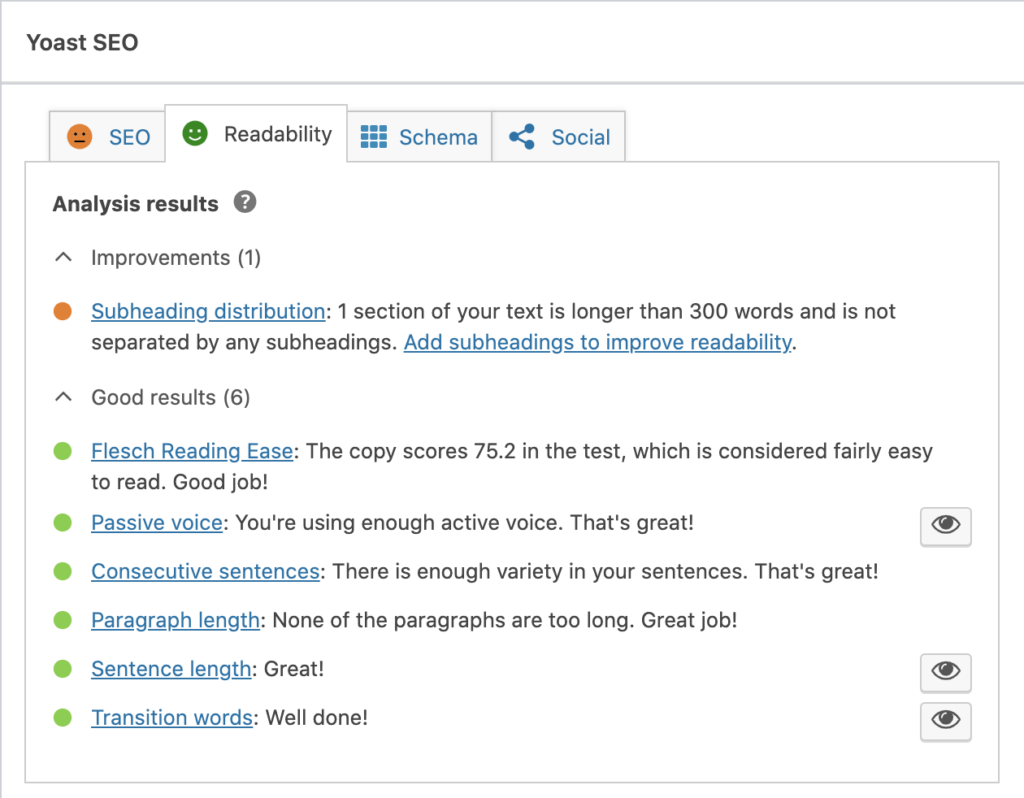Open the Subheading distribution link
The height and width of the screenshot is (798, 1024).
(x=207, y=312)
